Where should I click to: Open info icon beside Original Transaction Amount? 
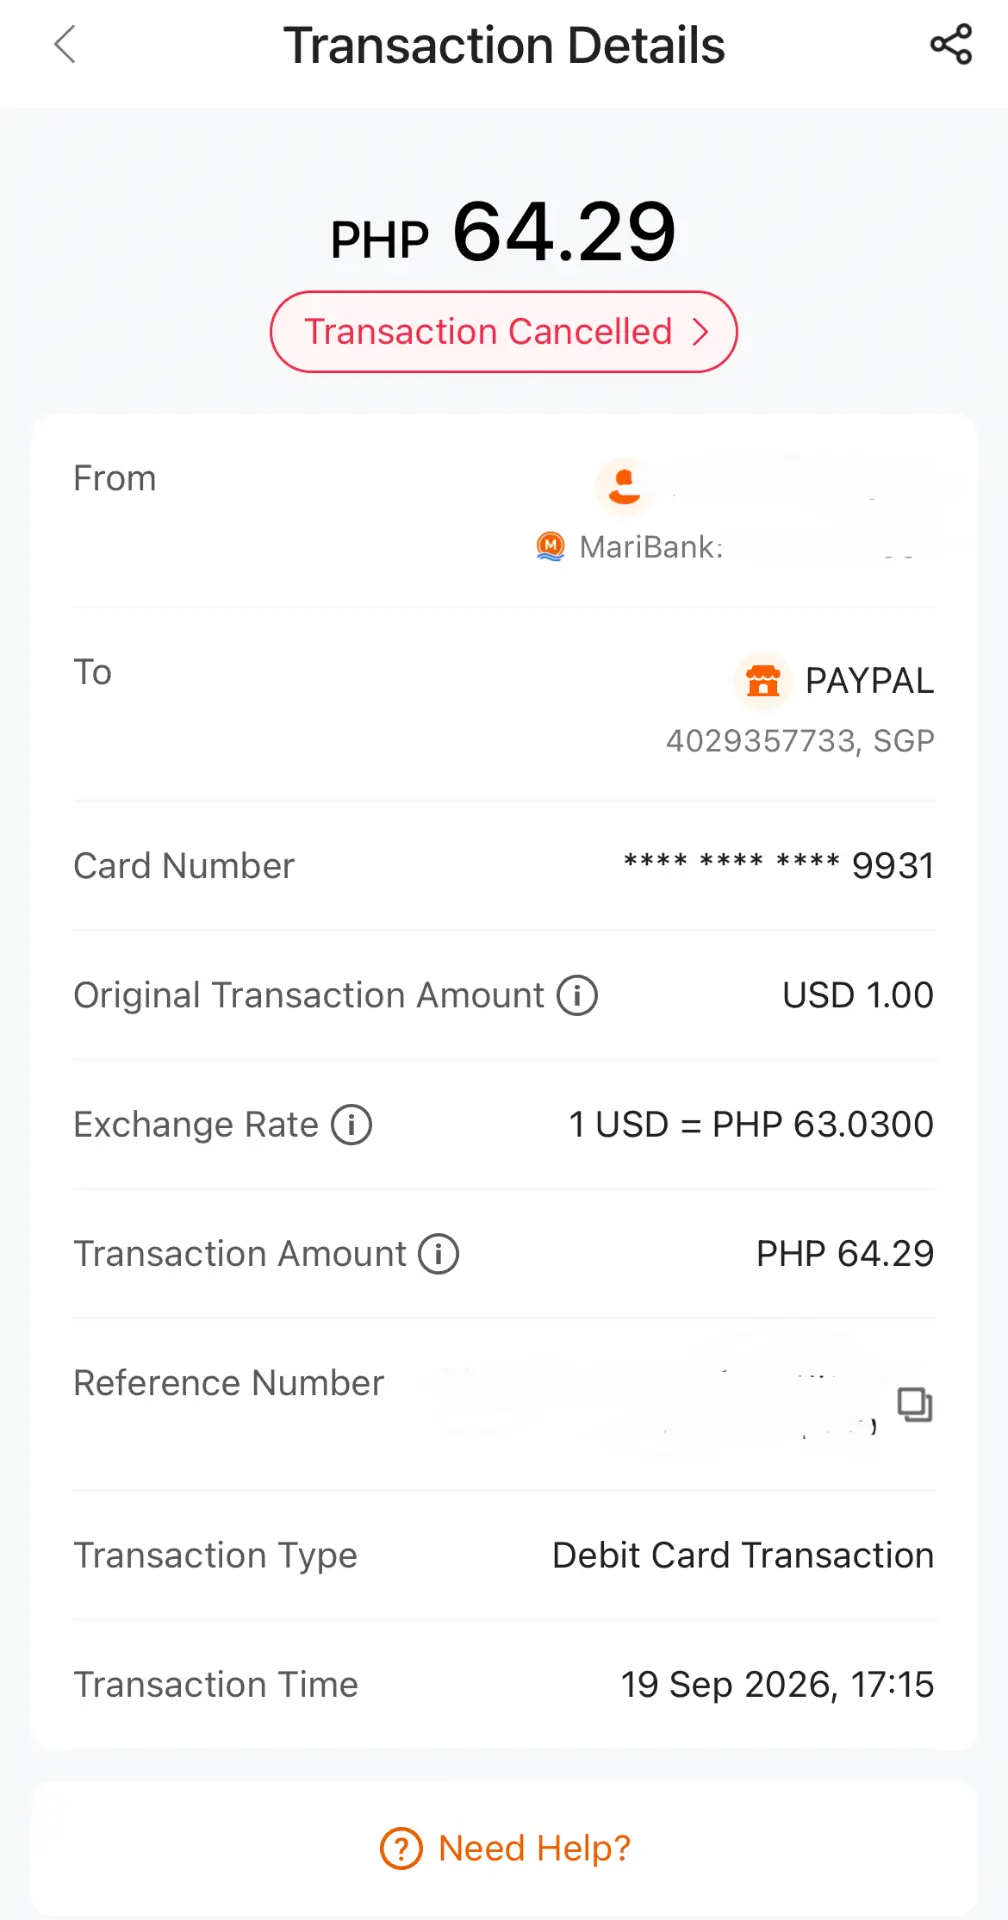pyautogui.click(x=577, y=995)
